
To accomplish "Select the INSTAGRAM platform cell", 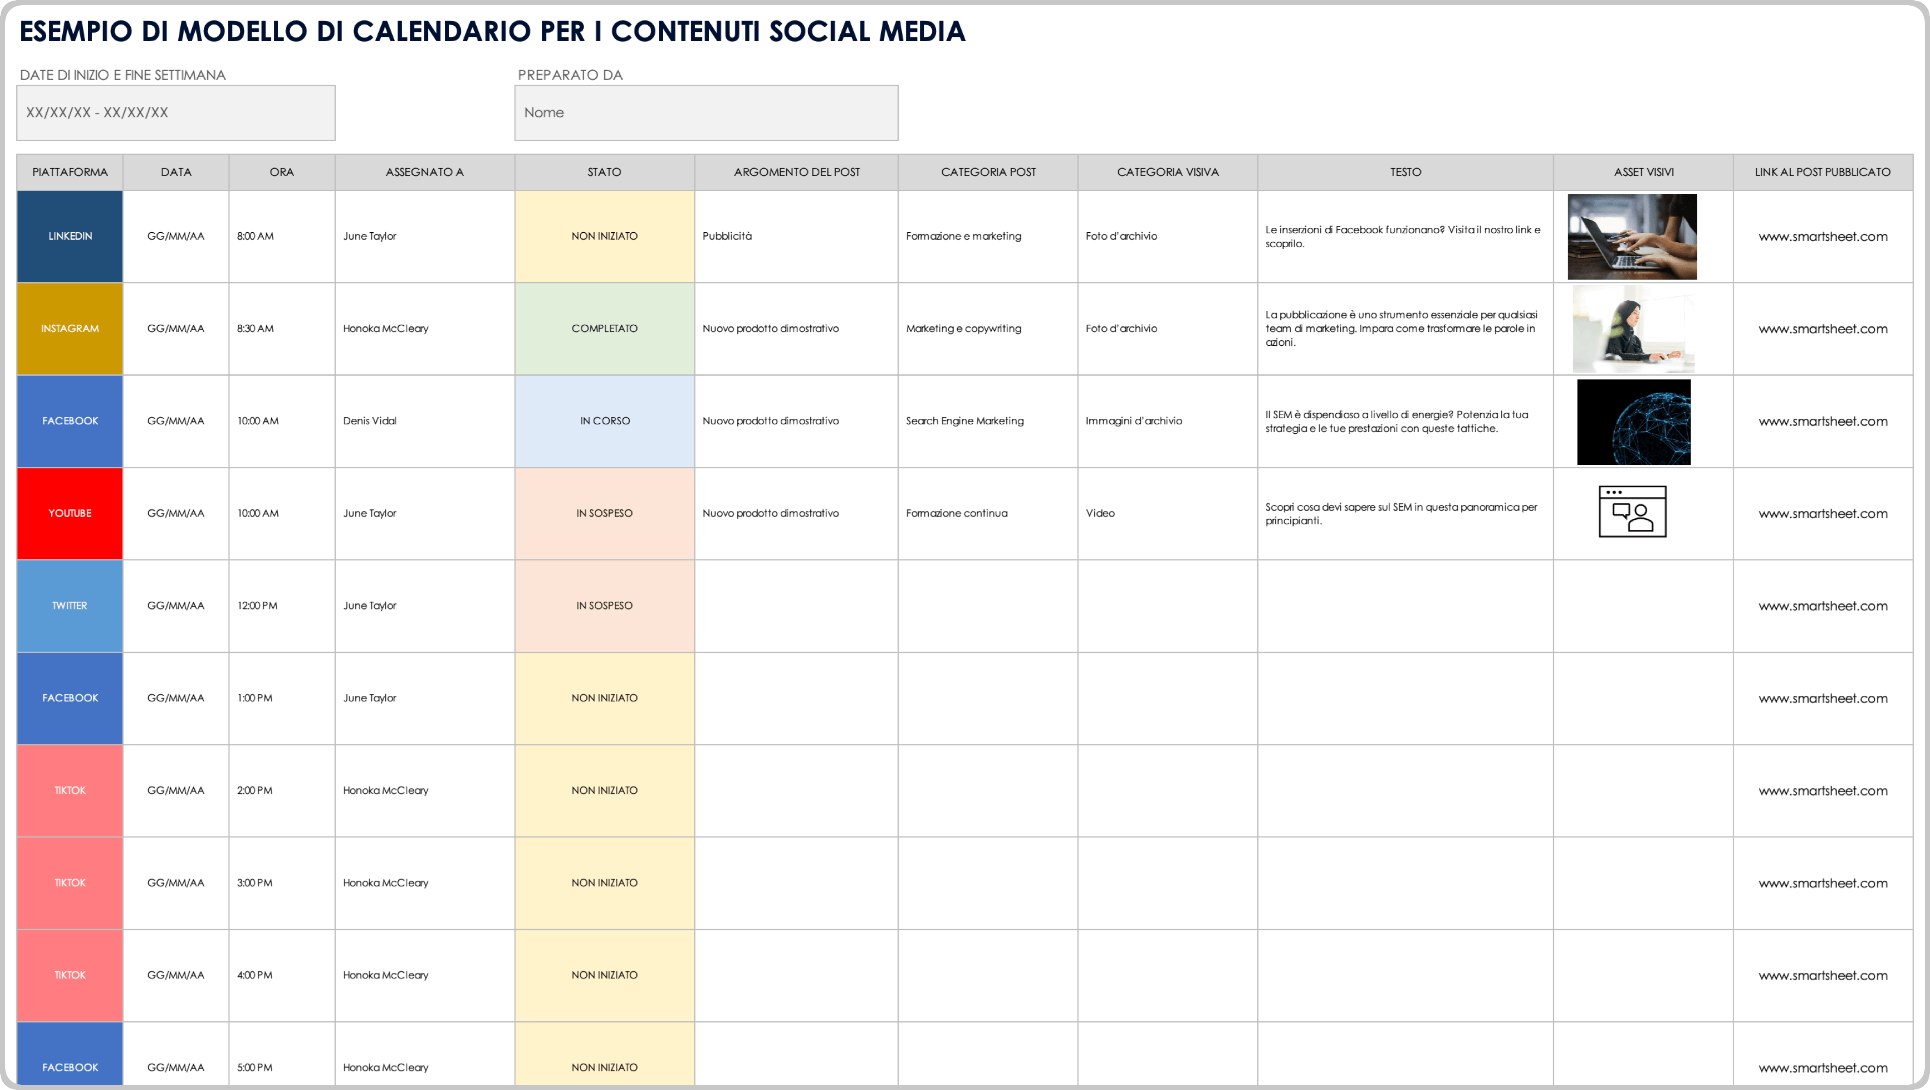I will pos(70,329).
